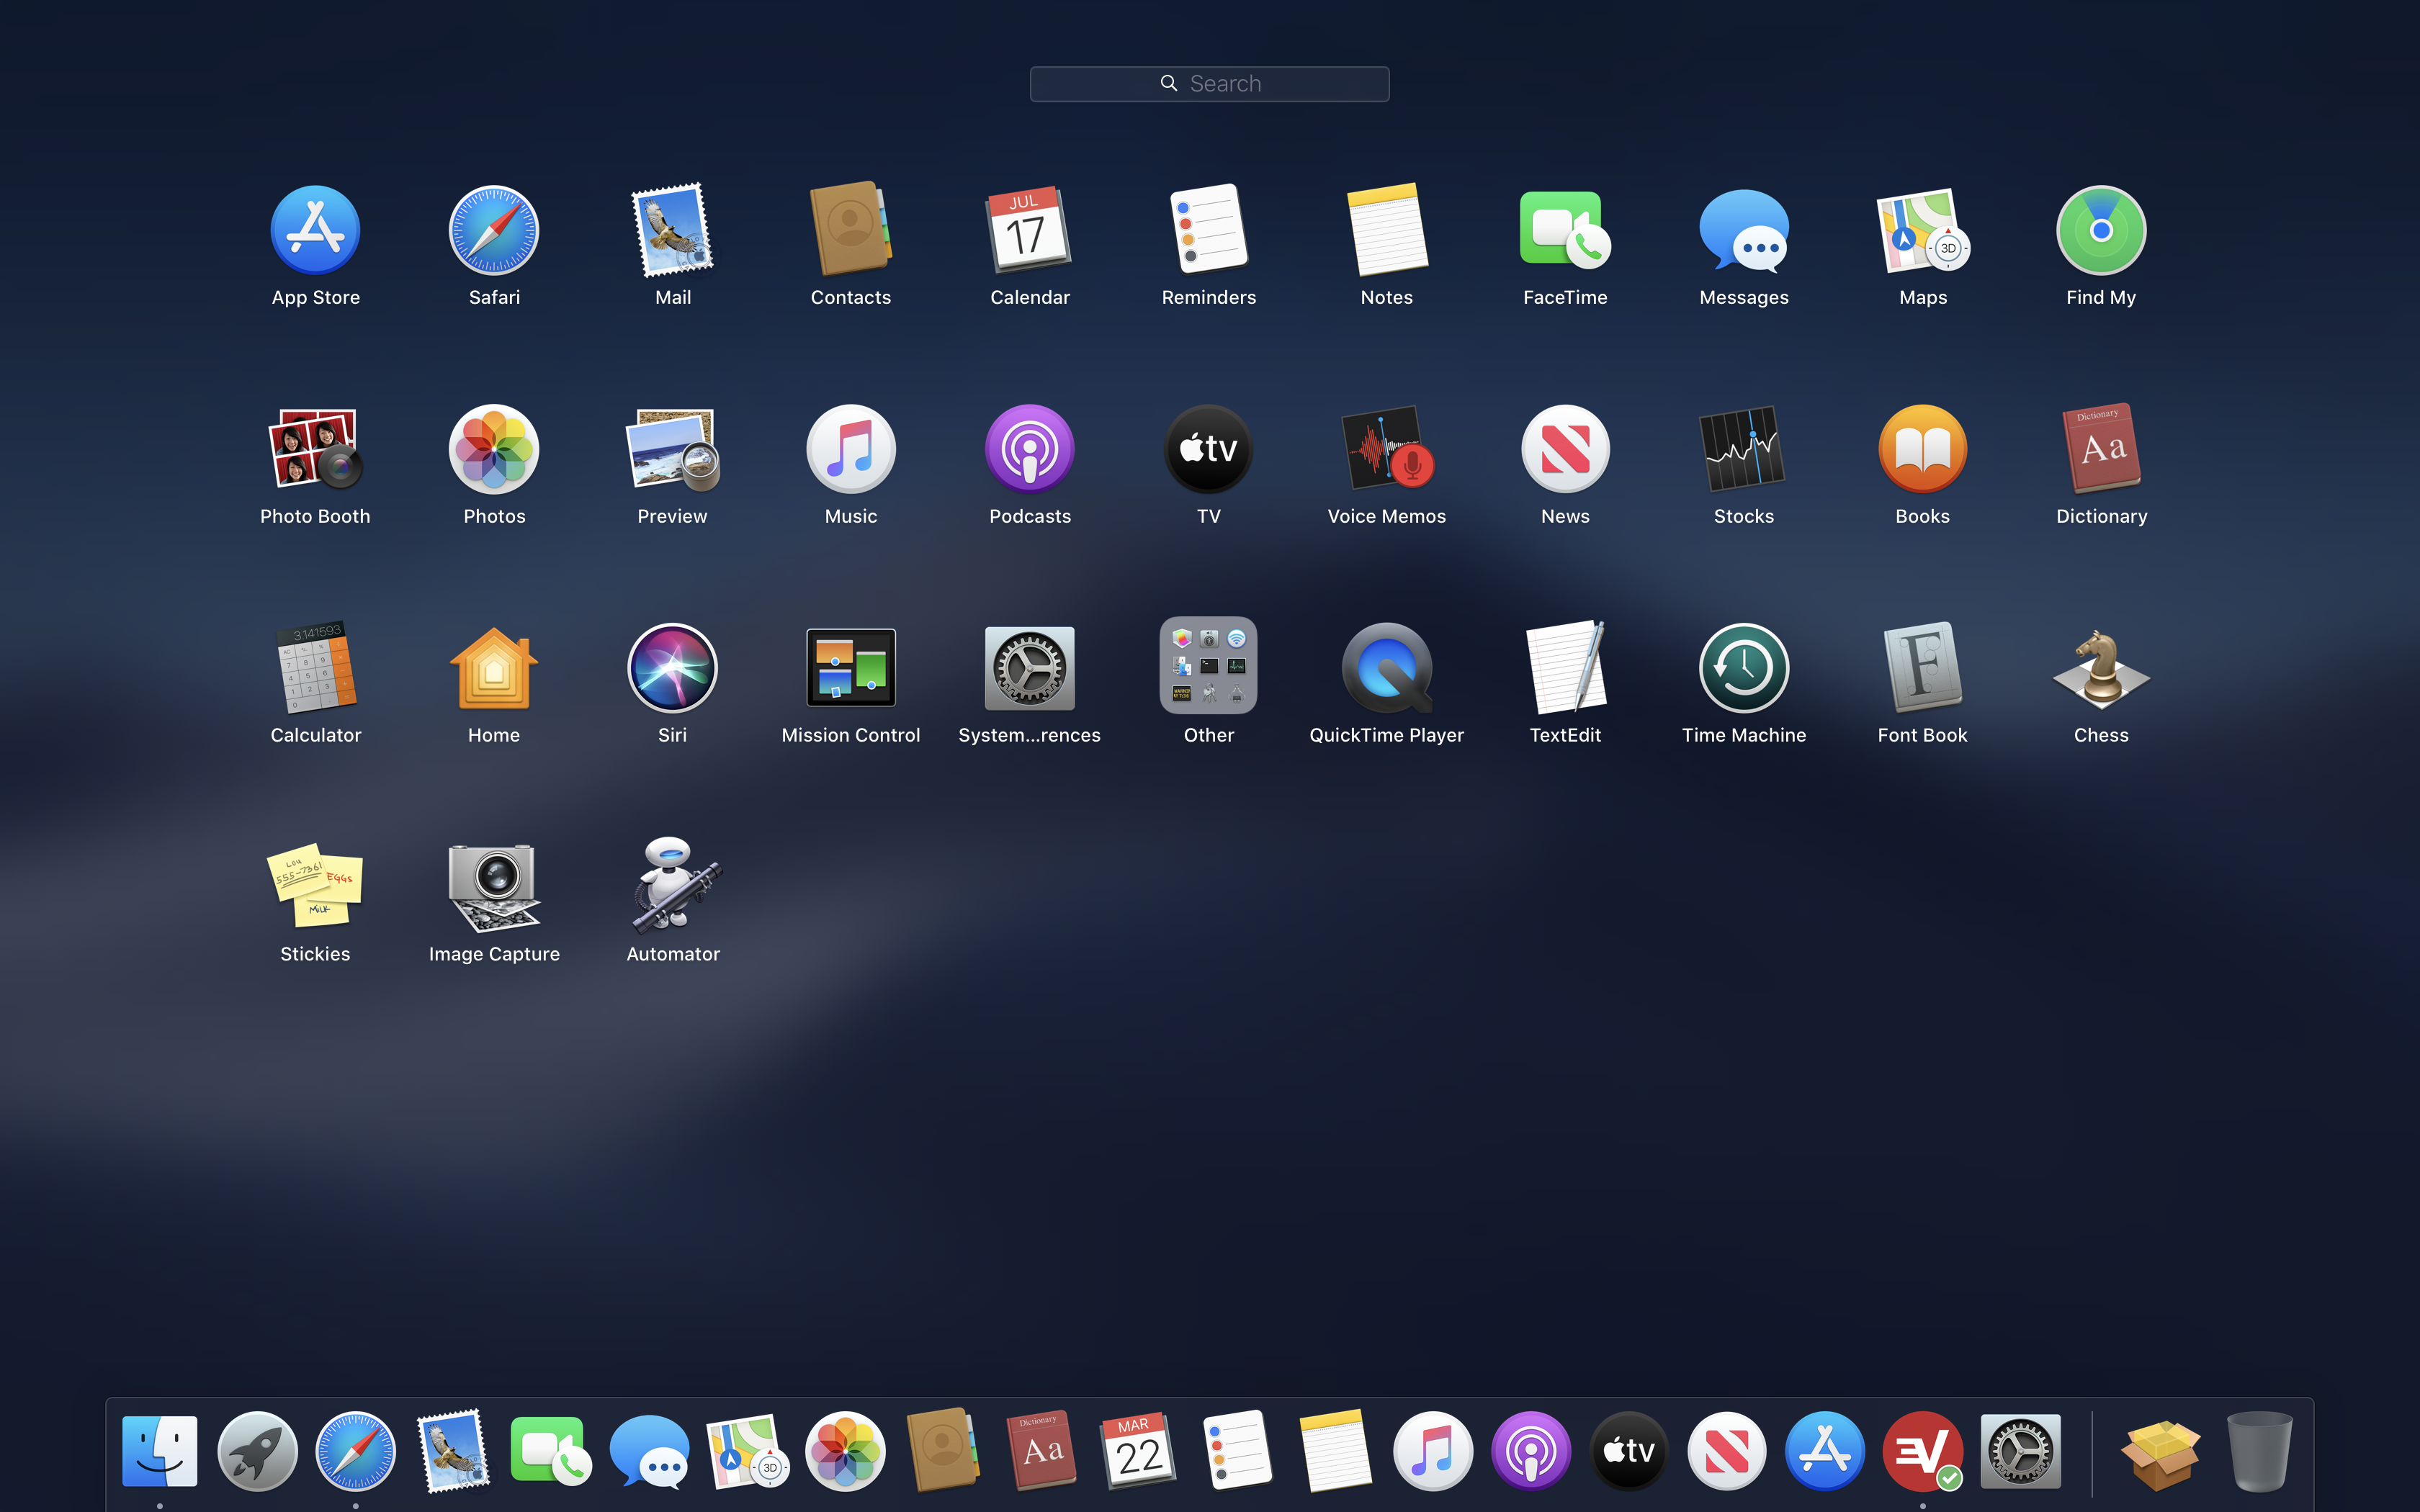
Task: Open Voice Memos from Launchpad
Action: pyautogui.click(x=1386, y=449)
